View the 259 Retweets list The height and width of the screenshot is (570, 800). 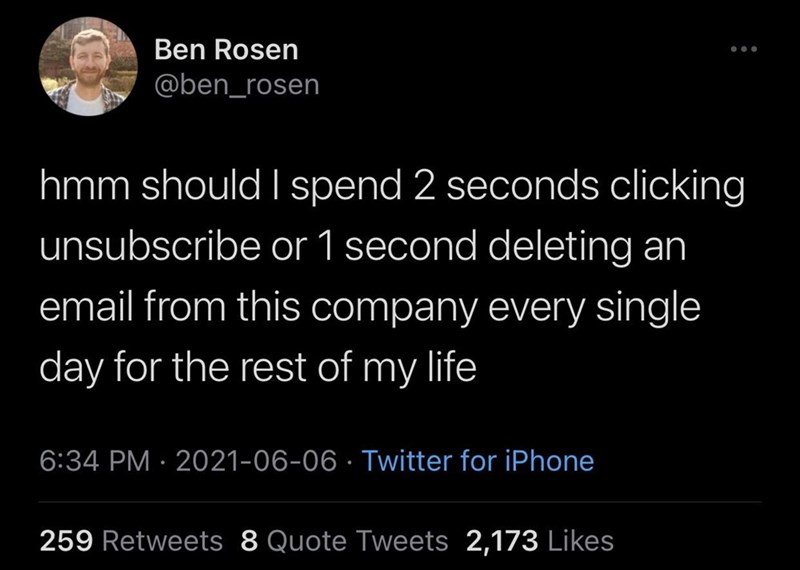tap(131, 541)
